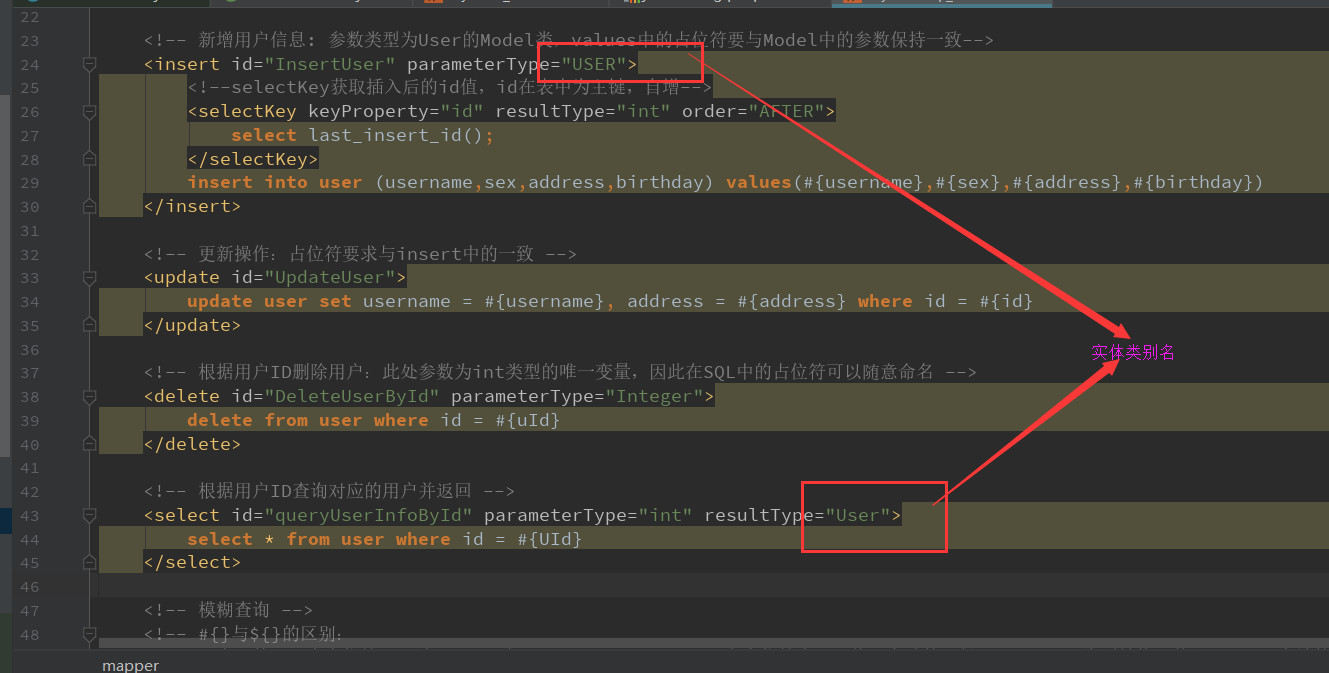Click the fold marker icon beside line 30
The width and height of the screenshot is (1329, 673).
pos(88,206)
